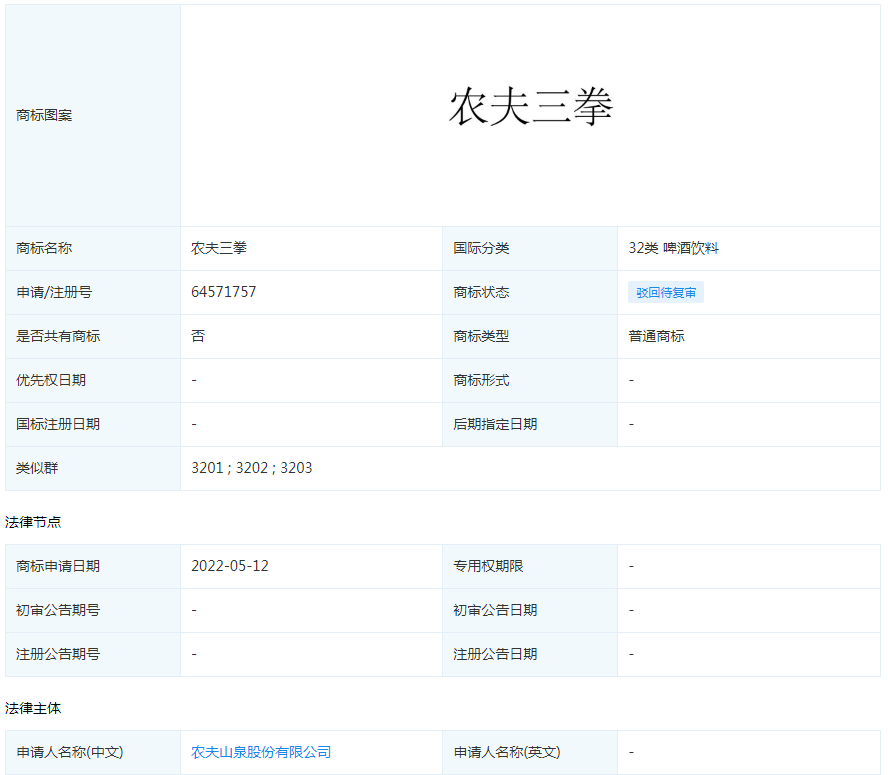888x775 pixels.
Task: Click the 法律主体 section heading
Action: point(33,708)
